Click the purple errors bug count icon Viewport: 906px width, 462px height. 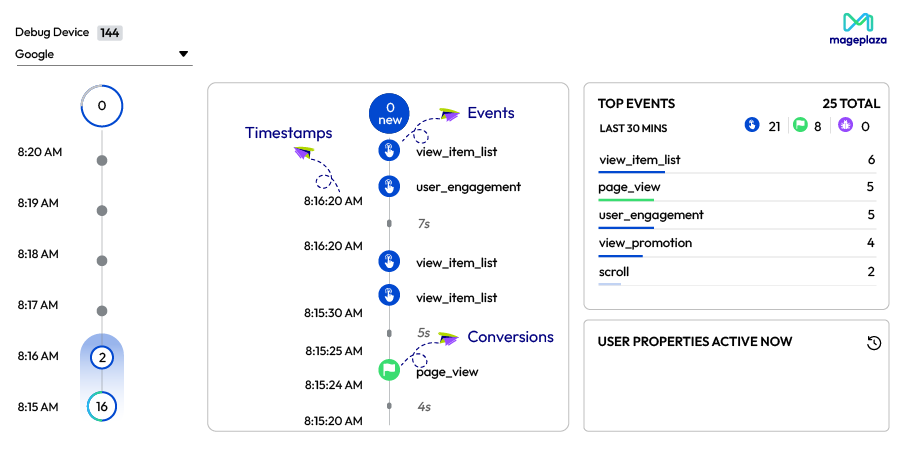[x=846, y=126]
